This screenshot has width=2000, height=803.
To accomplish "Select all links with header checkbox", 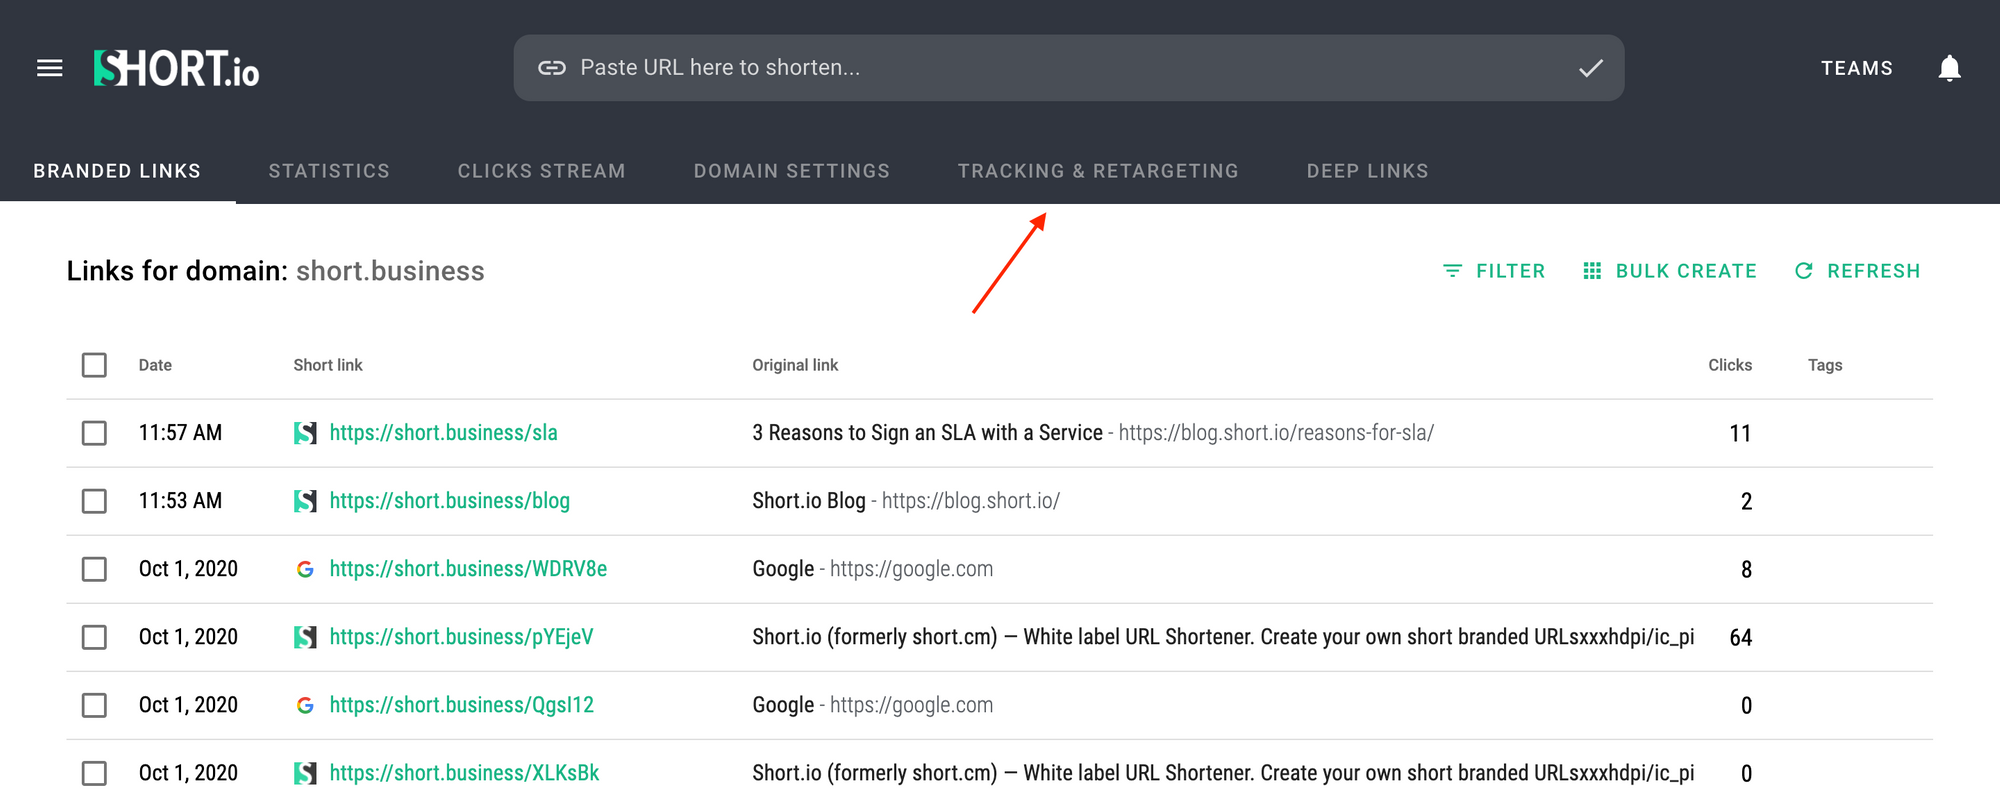I will click(x=94, y=365).
